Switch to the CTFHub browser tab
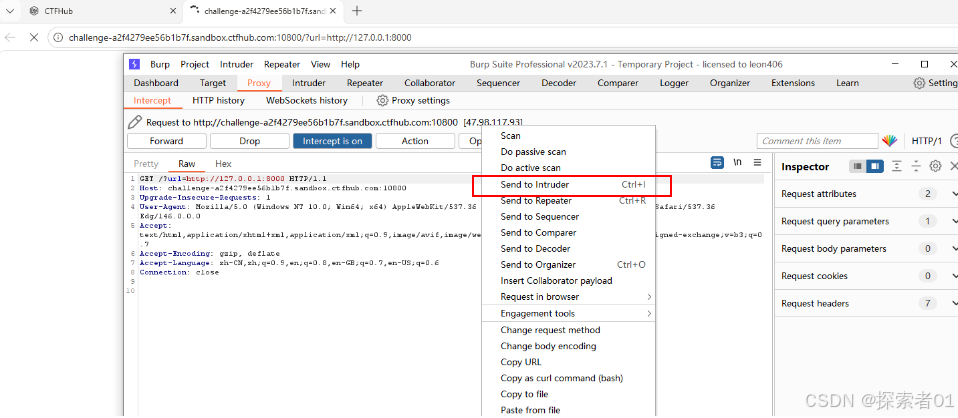 [x=104, y=11]
